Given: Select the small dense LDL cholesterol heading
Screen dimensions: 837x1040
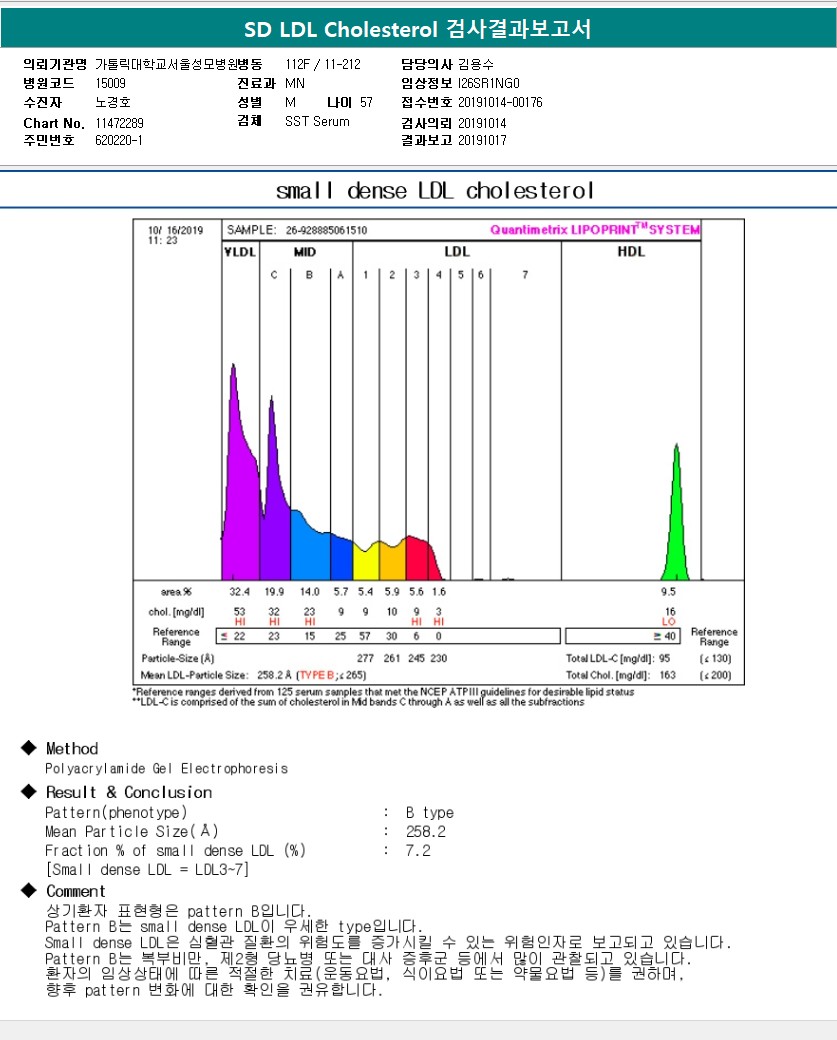Looking at the screenshot, I should coord(434,190).
